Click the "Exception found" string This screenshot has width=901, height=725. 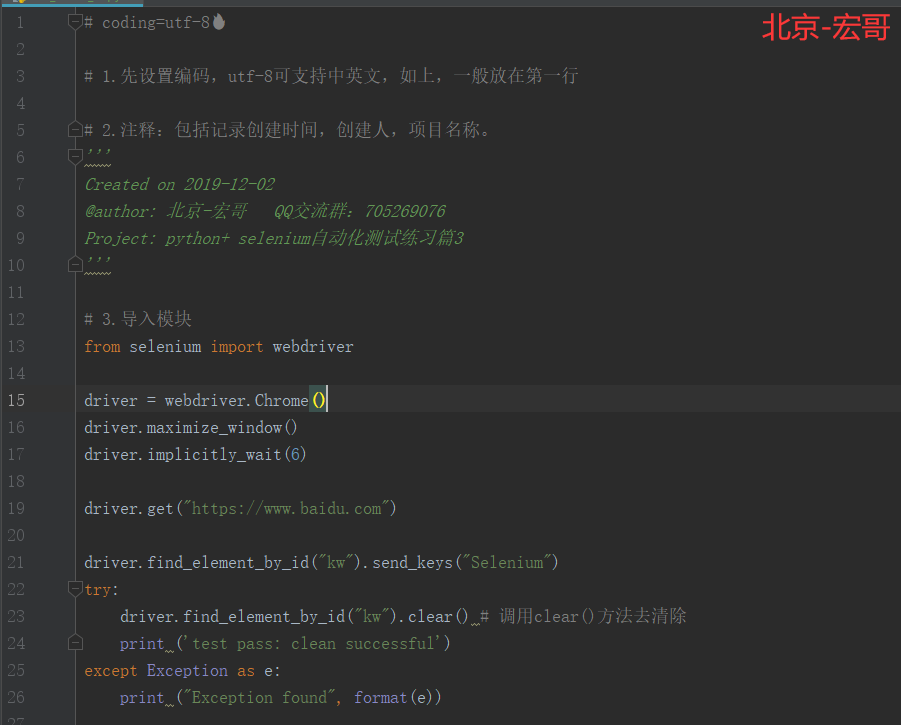pyautogui.click(x=259, y=697)
